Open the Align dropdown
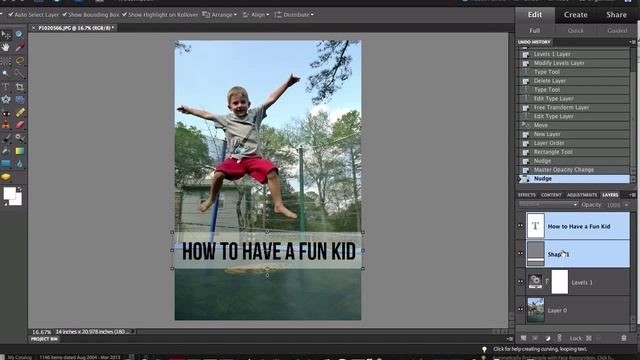The width and height of the screenshot is (640, 360). [256, 15]
